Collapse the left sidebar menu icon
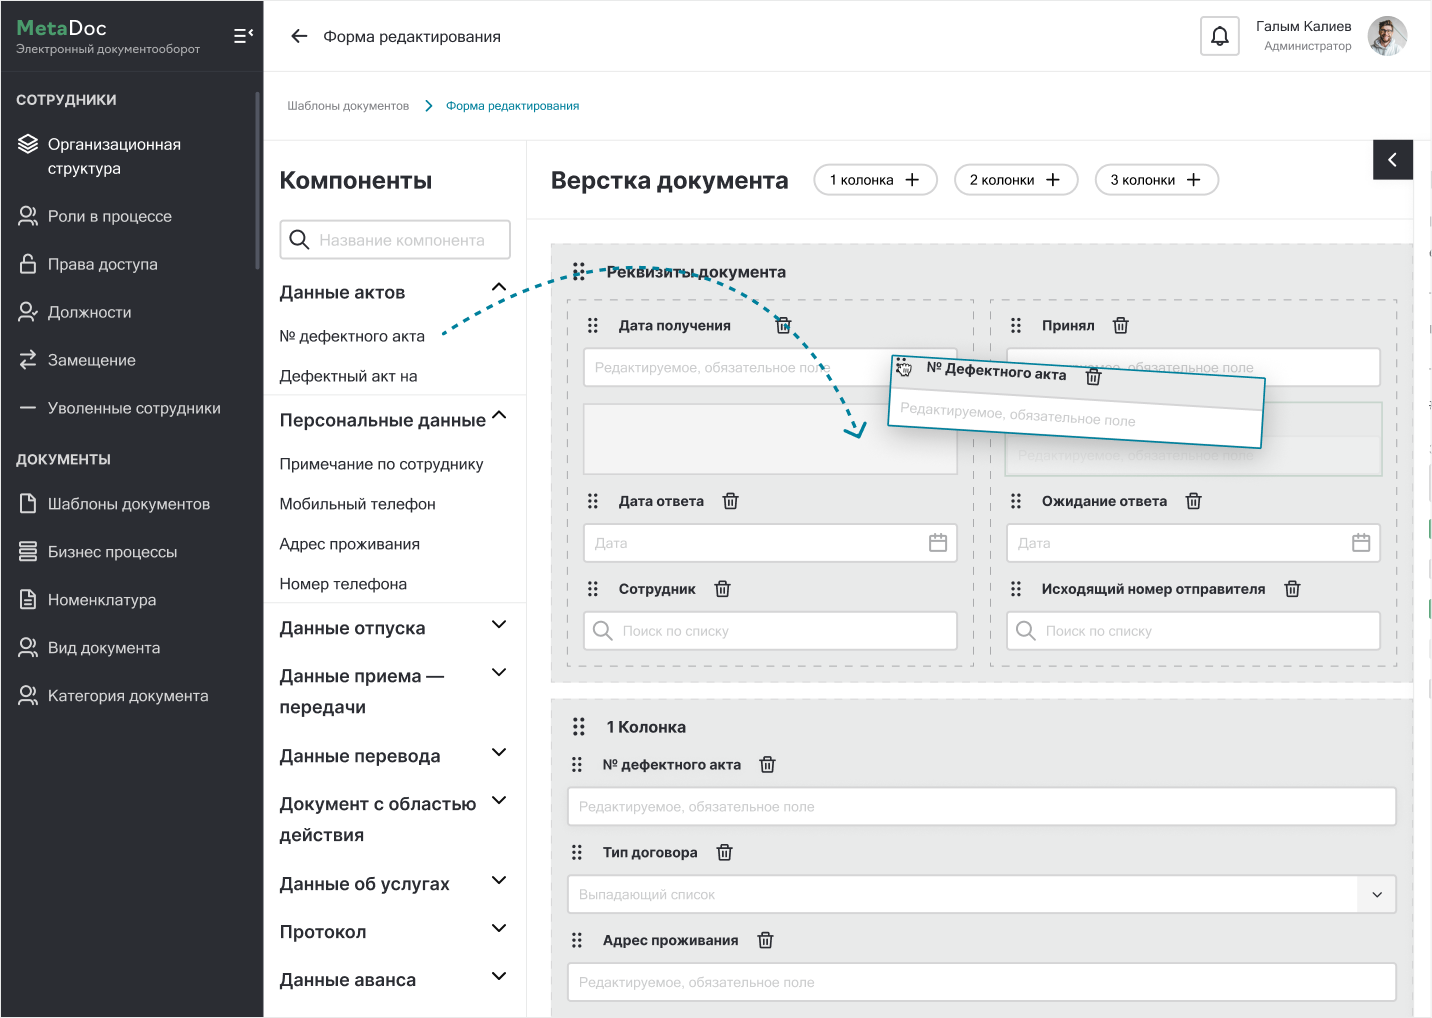 [242, 36]
